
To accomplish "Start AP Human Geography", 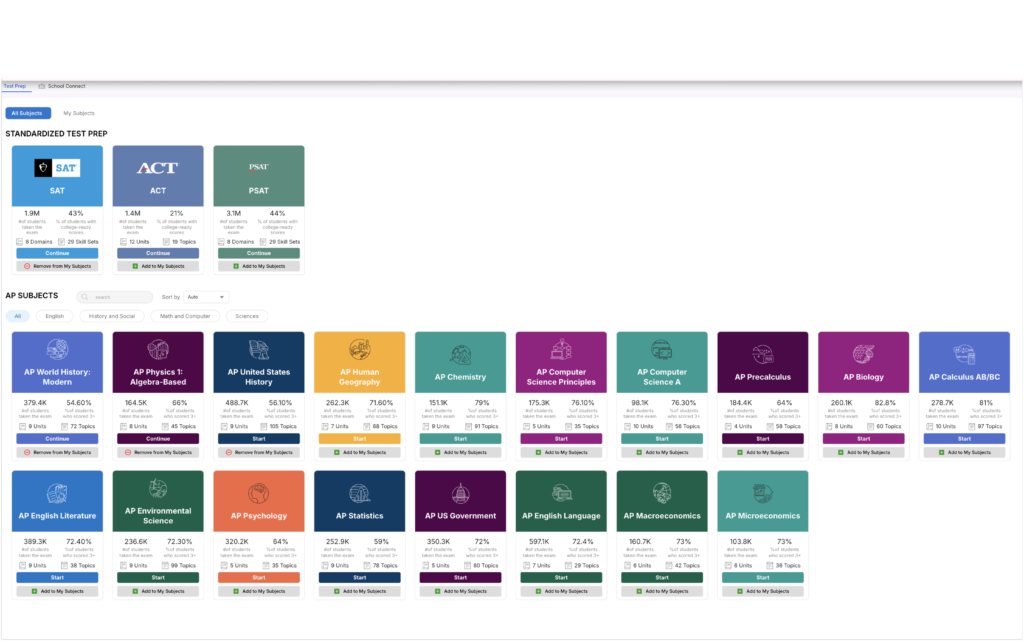I will [359, 439].
